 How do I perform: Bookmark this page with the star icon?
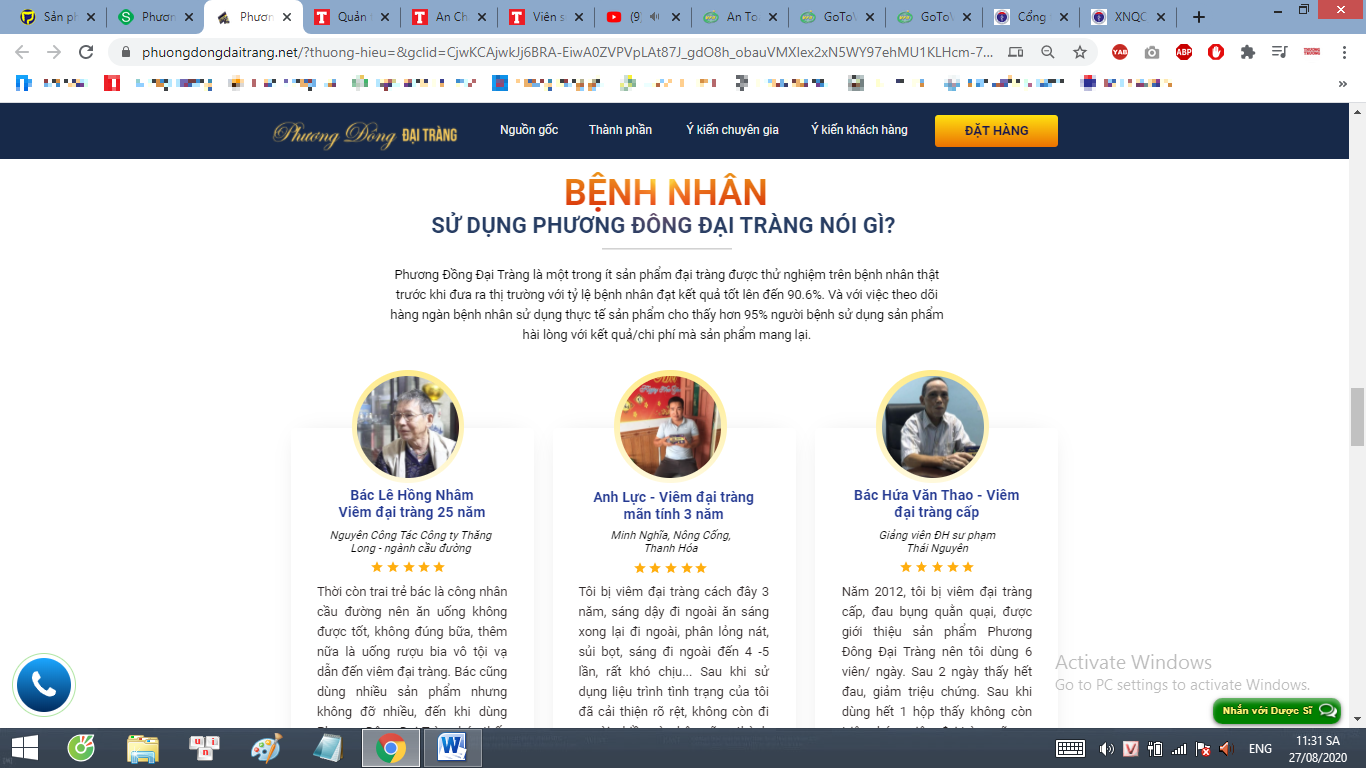click(x=1080, y=52)
